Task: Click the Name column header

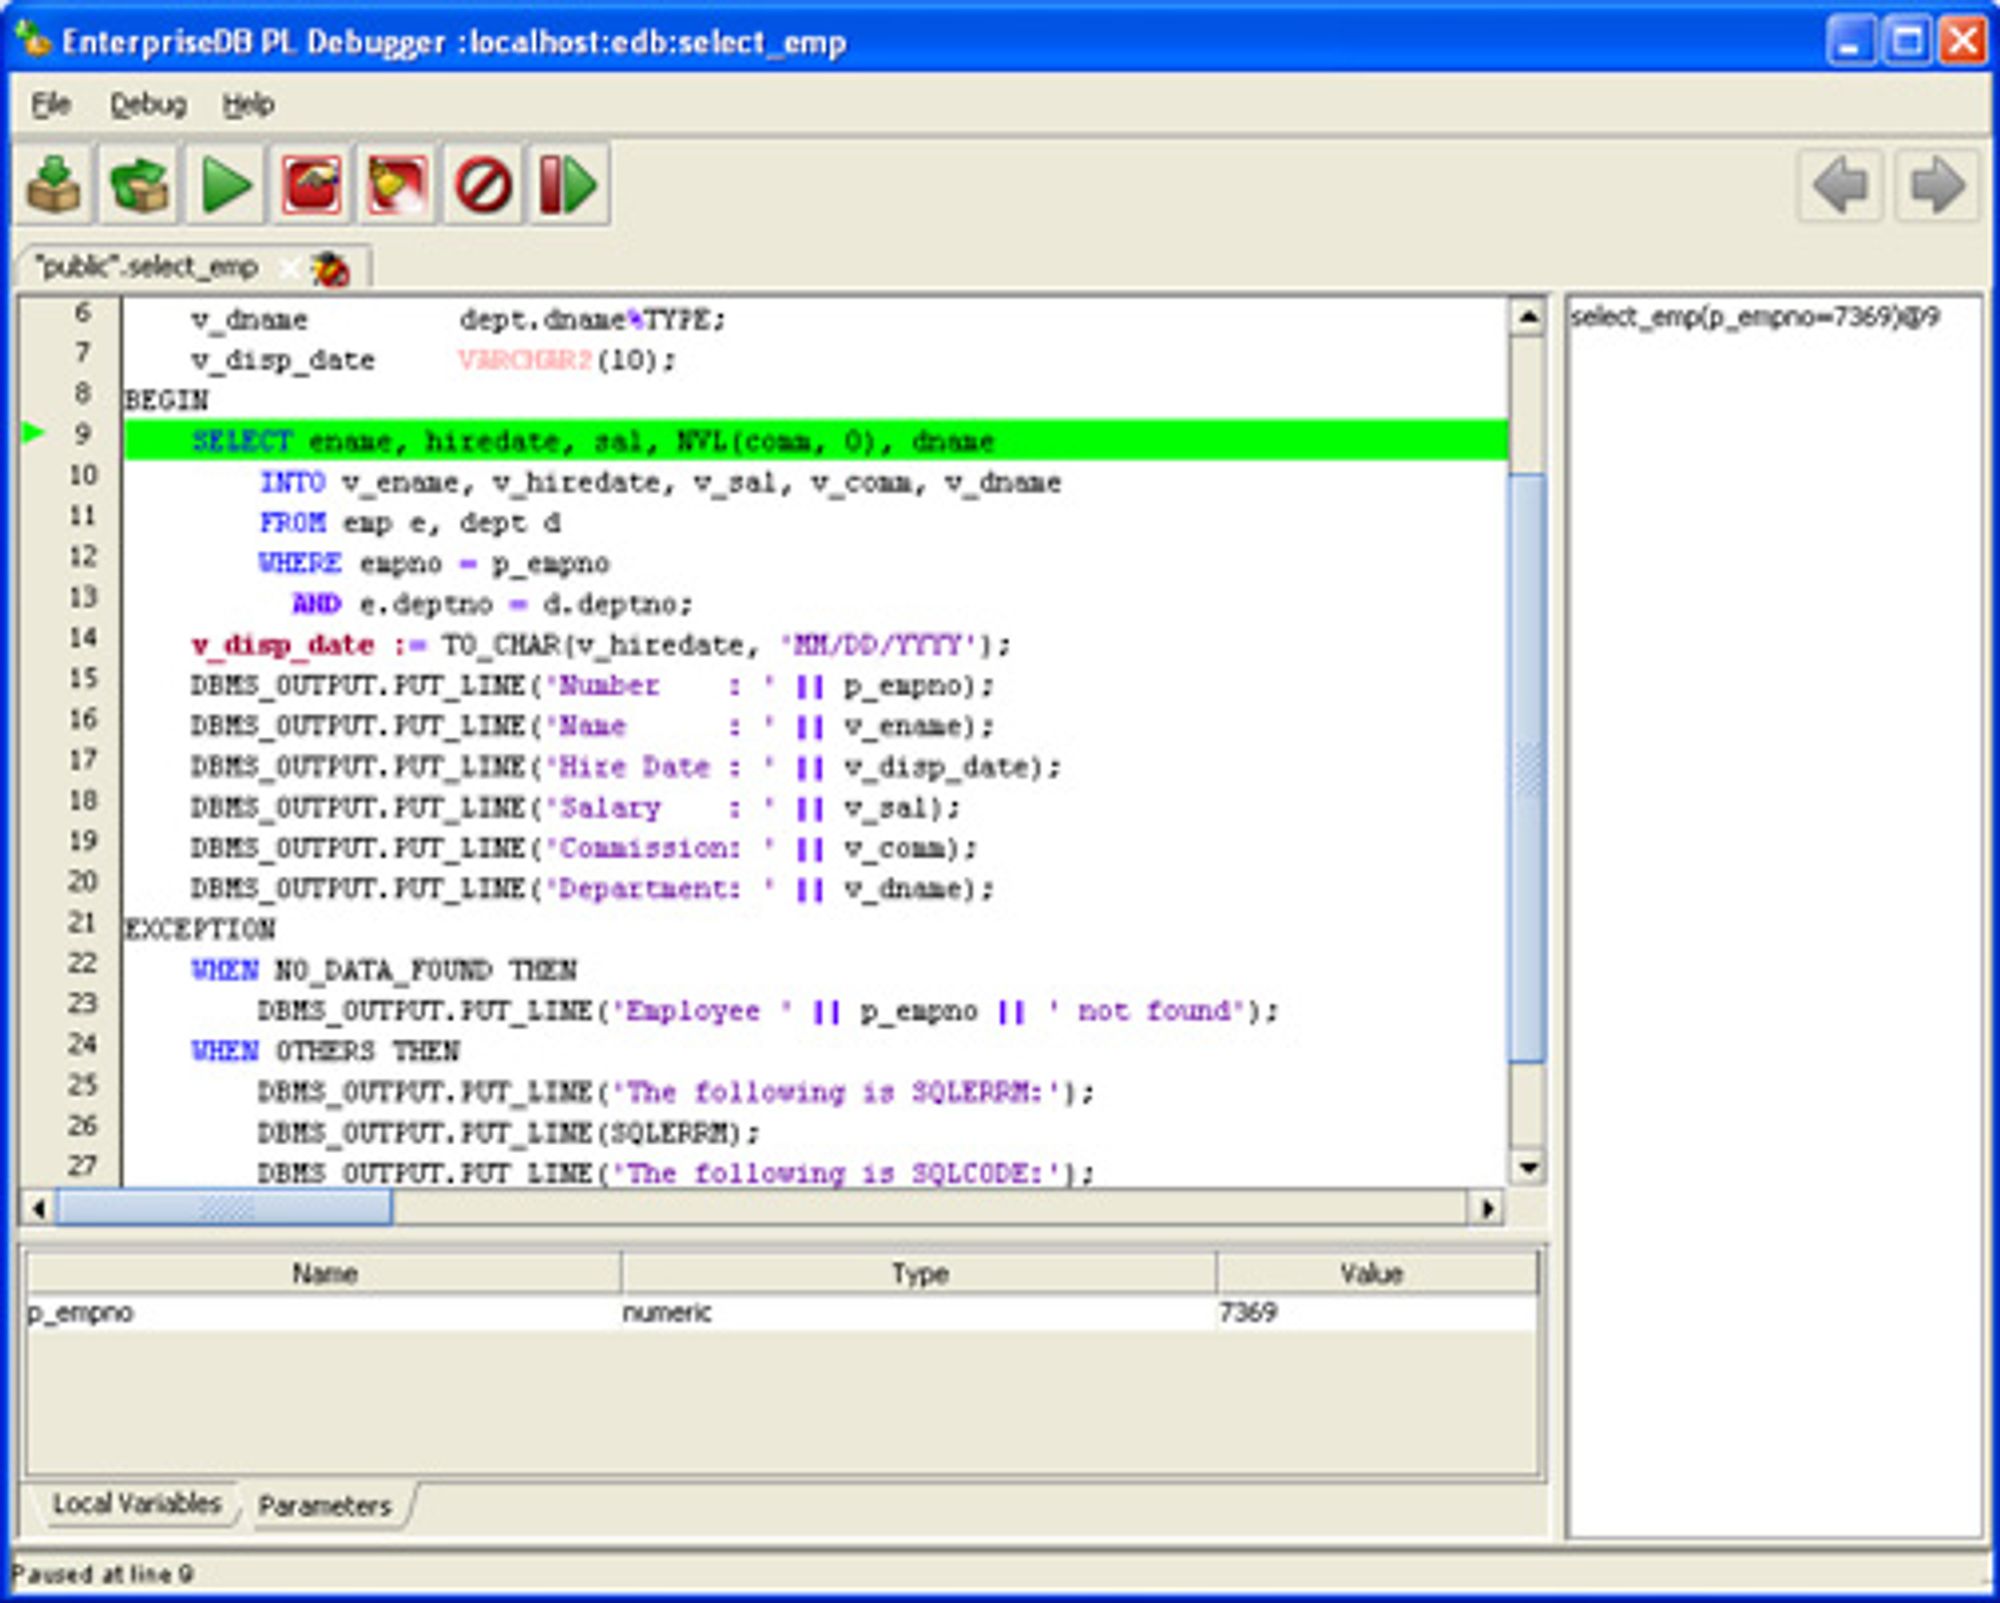Action: [x=324, y=1273]
